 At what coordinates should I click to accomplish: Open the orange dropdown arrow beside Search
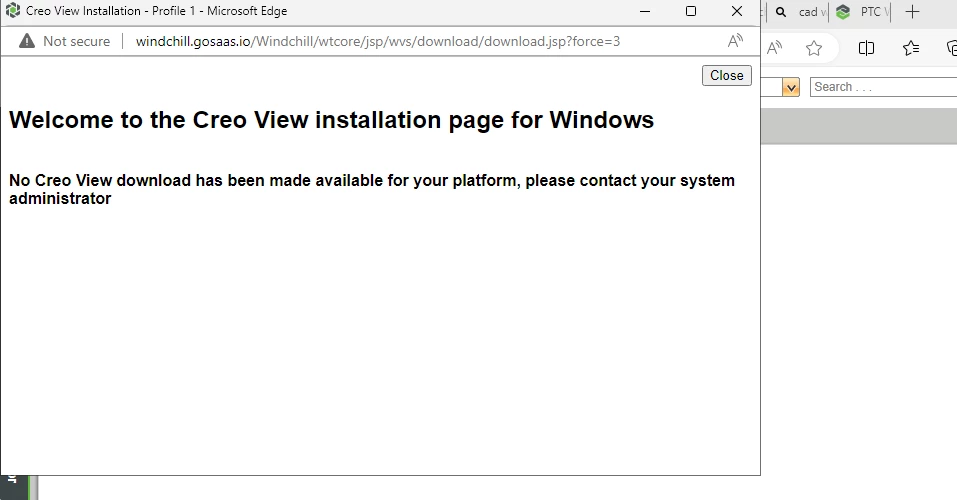(x=791, y=87)
